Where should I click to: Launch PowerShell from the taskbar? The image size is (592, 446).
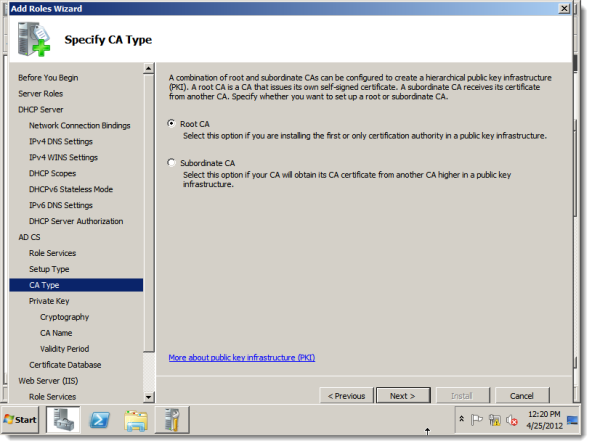(99, 420)
